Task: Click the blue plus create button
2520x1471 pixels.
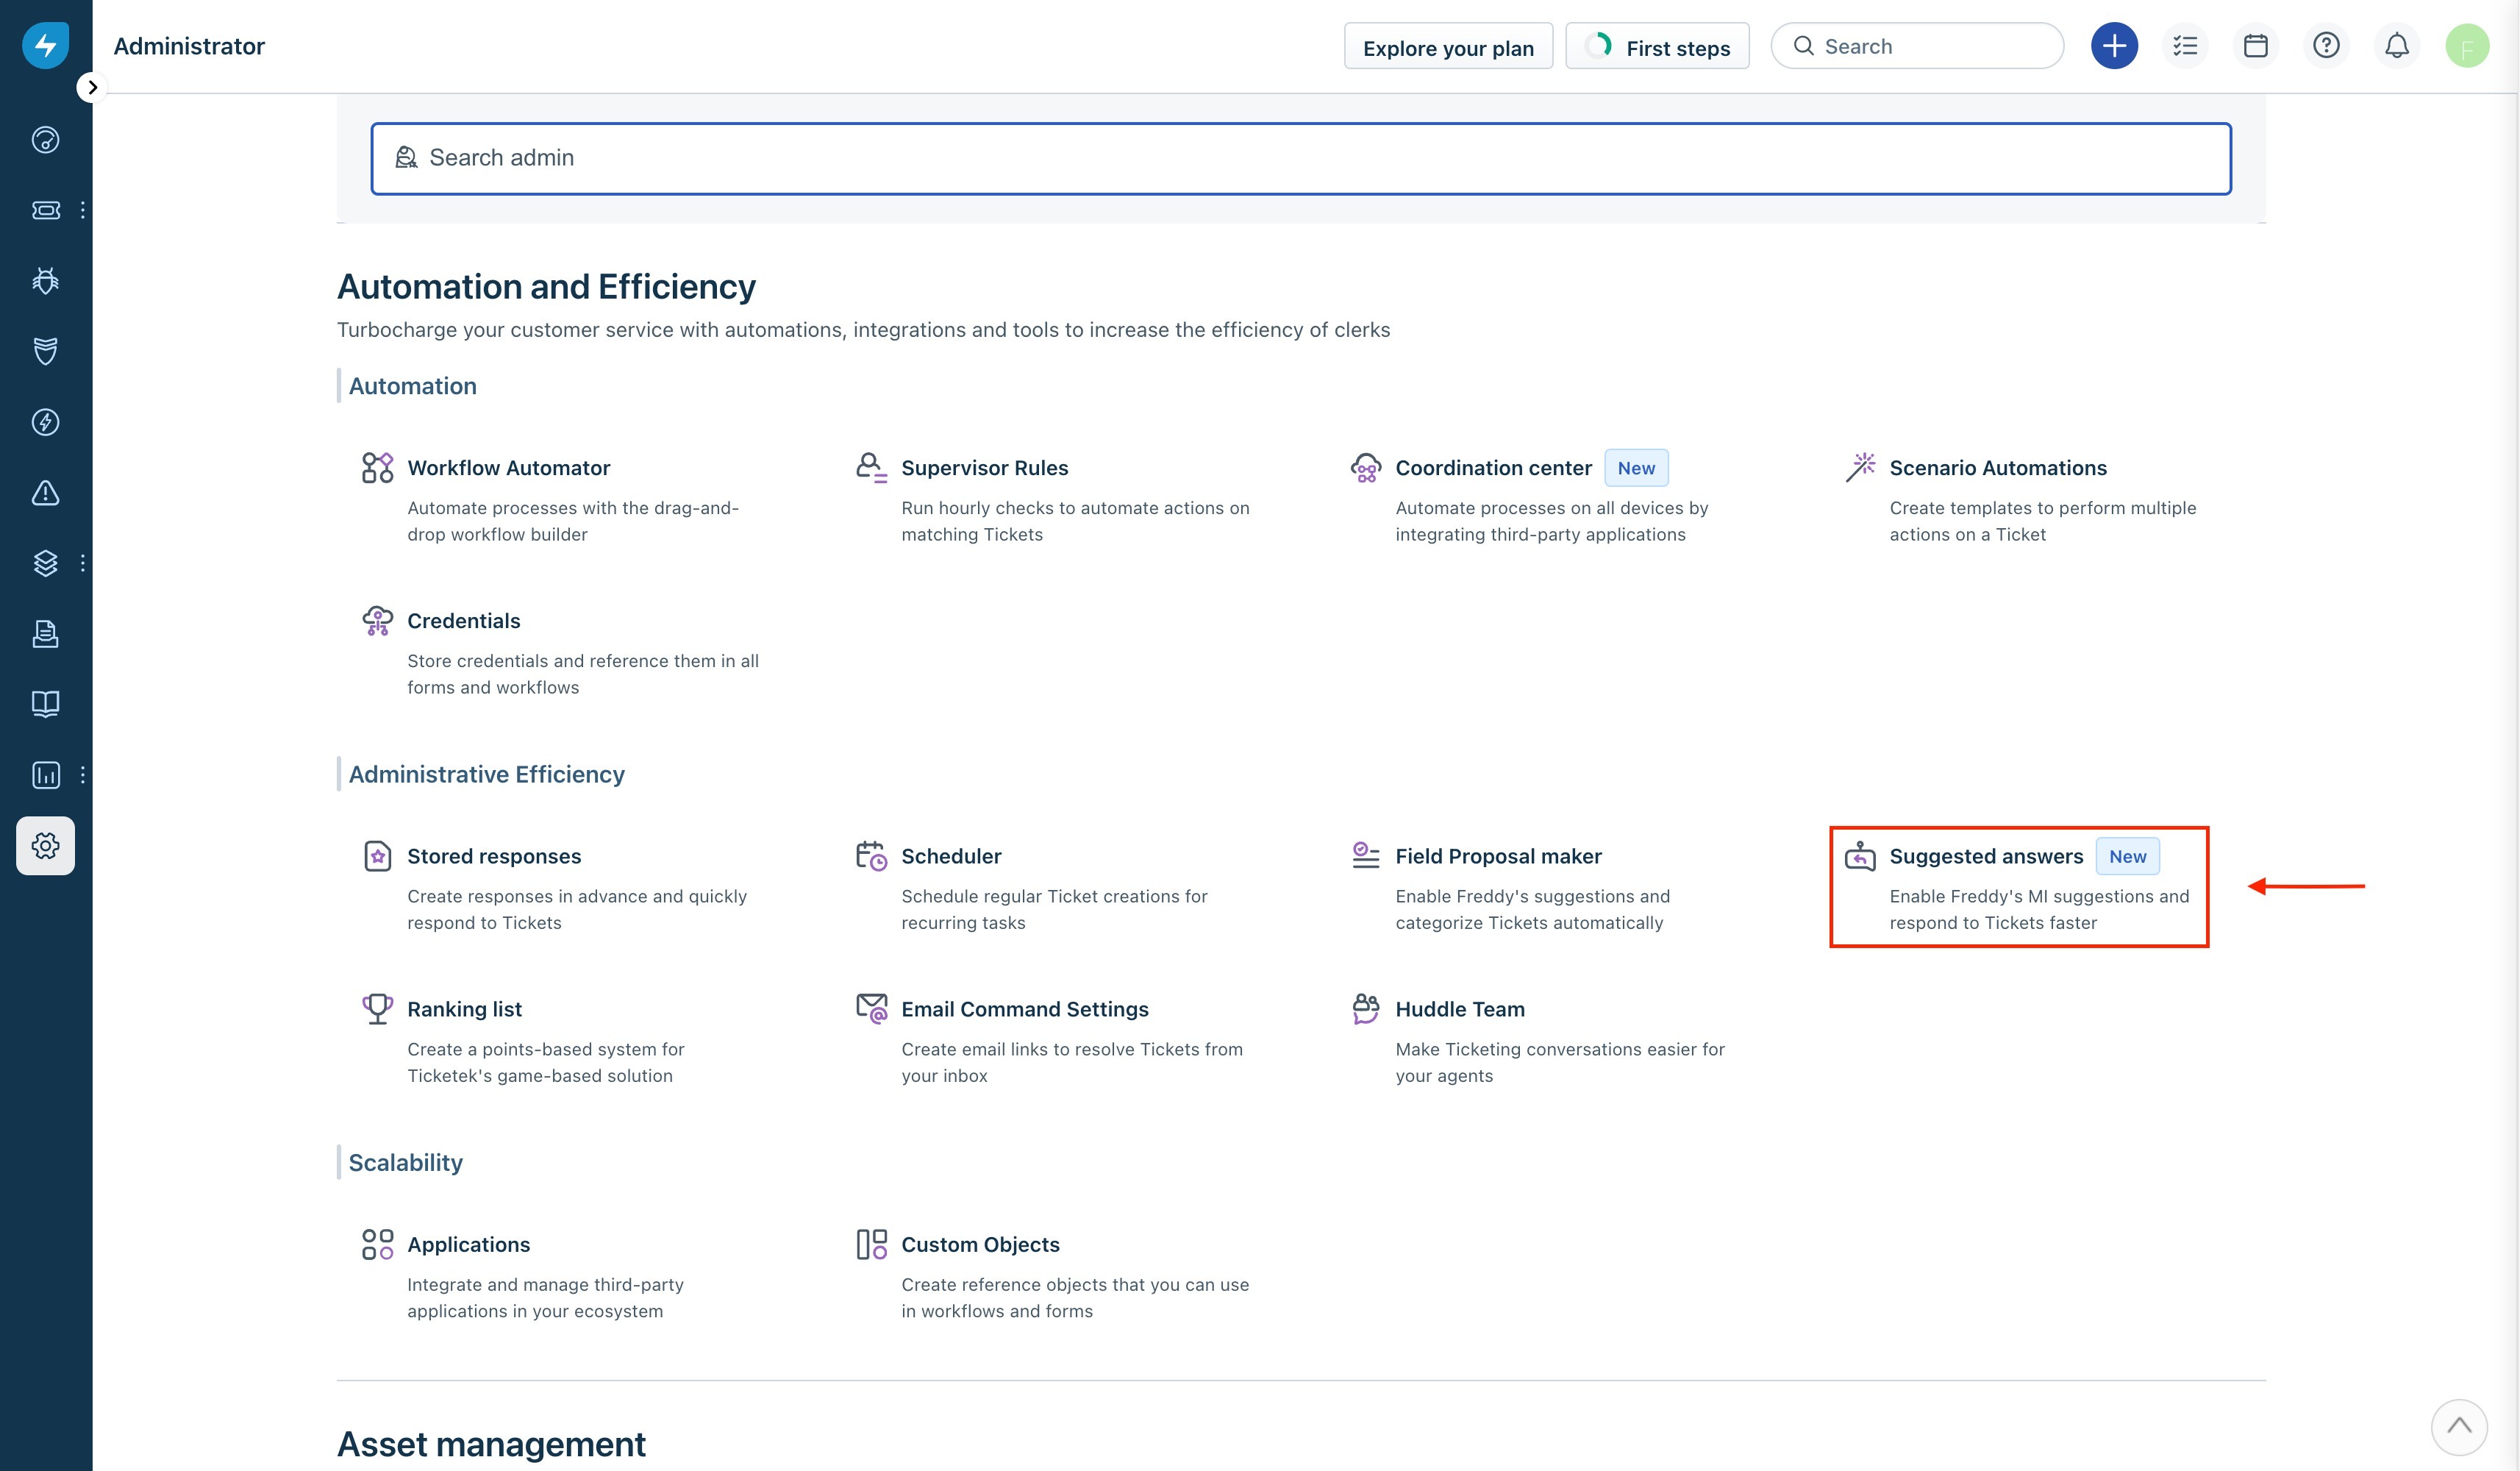Action: coord(2114,46)
